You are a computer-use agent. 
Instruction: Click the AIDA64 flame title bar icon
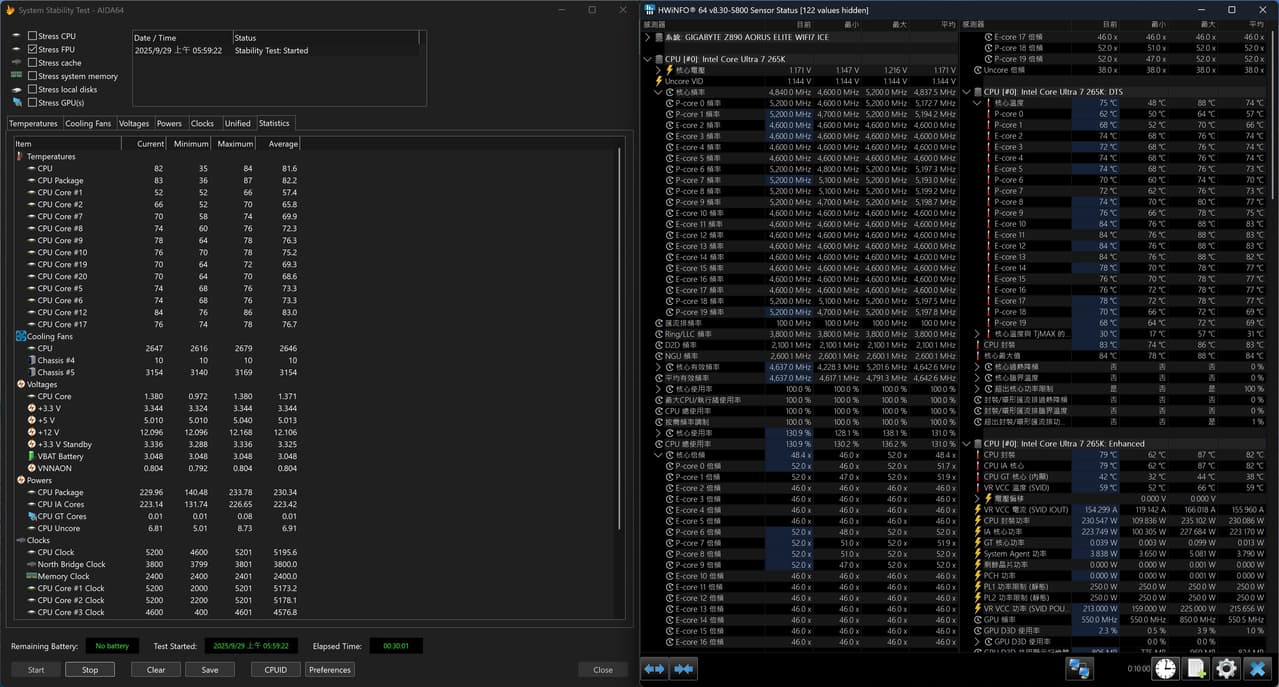(x=9, y=10)
